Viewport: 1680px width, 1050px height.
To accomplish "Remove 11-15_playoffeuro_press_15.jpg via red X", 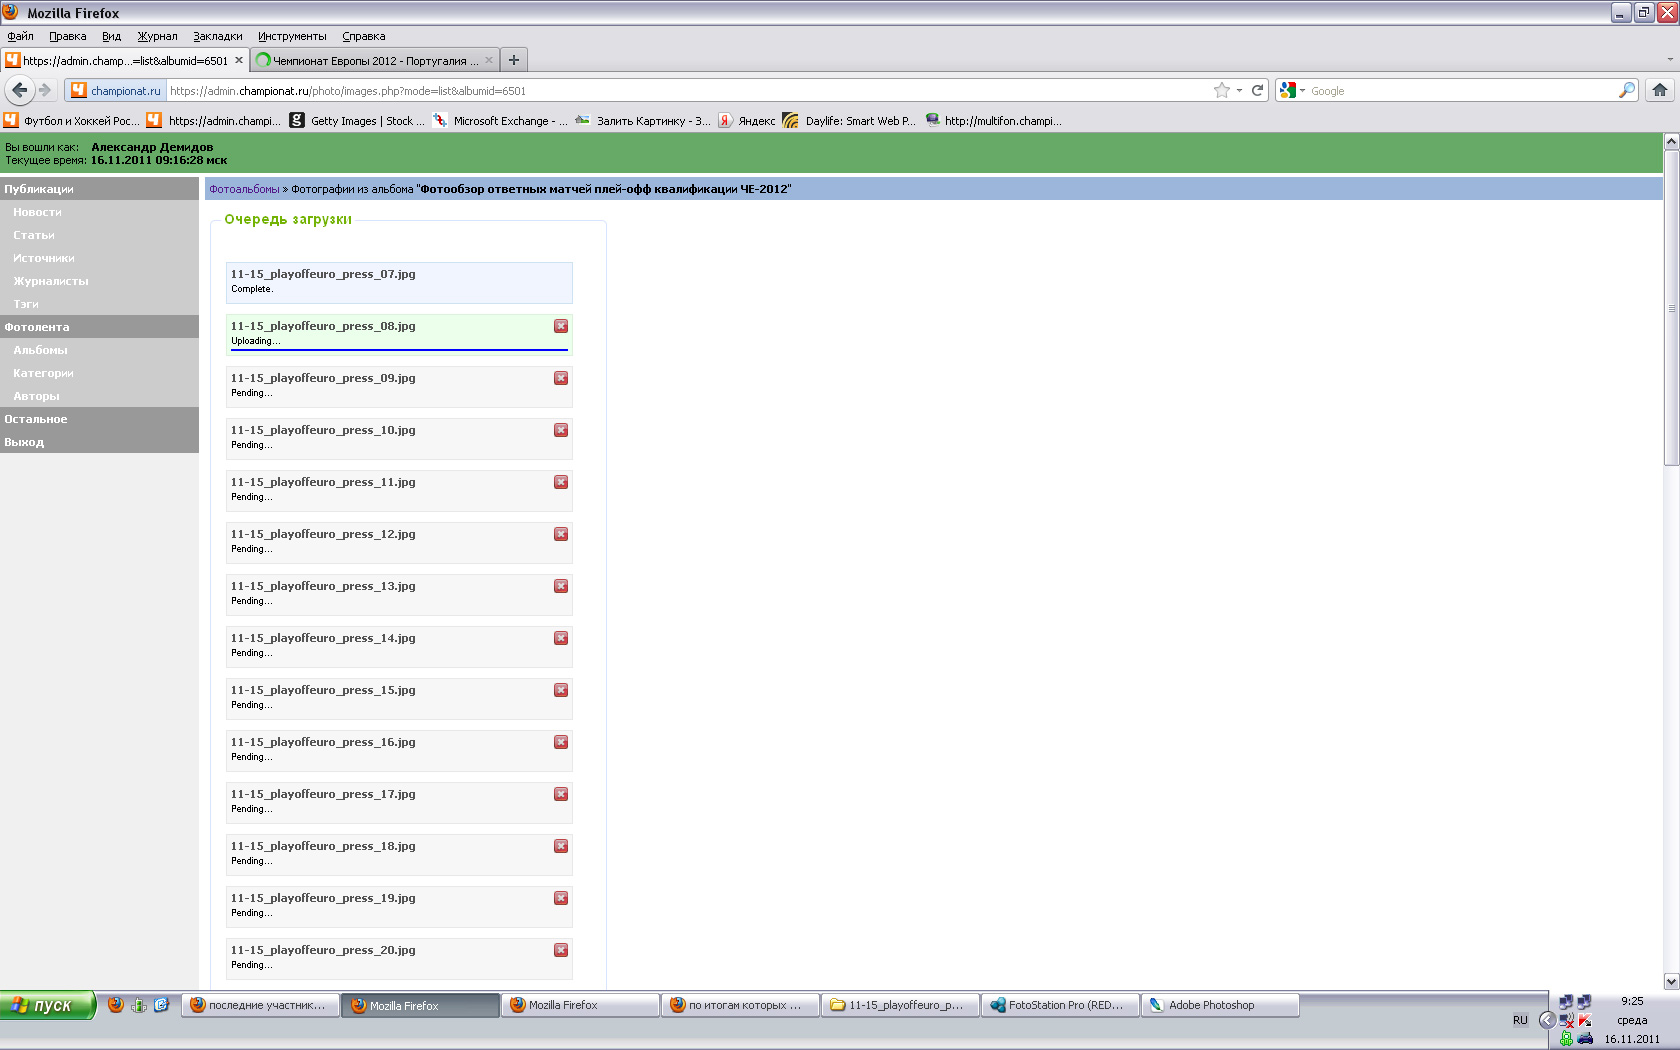I will (x=561, y=690).
